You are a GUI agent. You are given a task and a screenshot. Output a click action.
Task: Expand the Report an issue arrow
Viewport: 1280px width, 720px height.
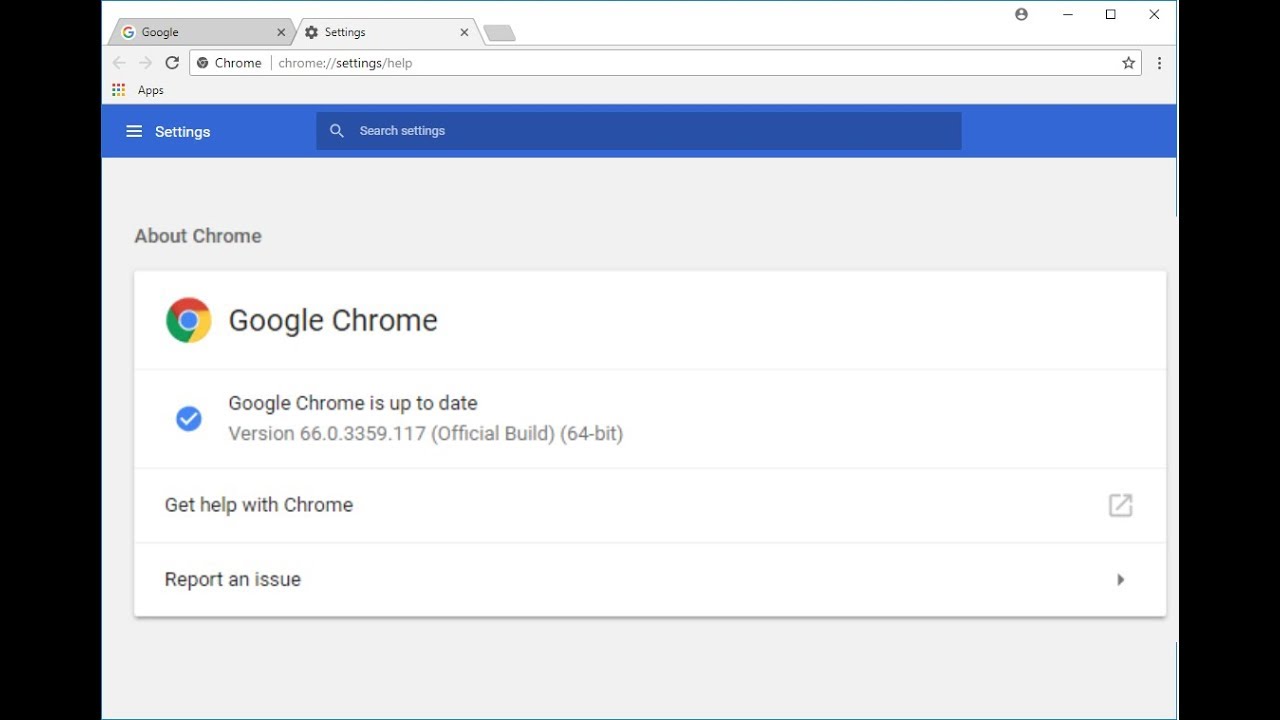coord(1120,580)
